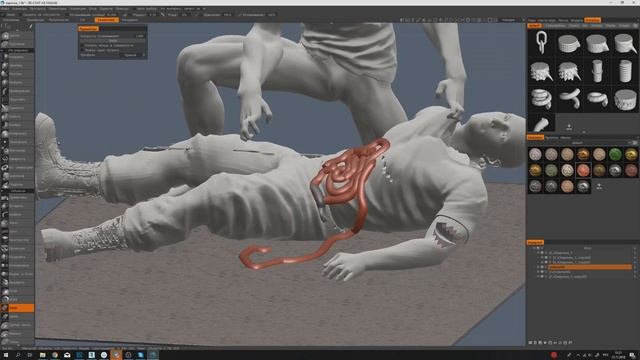
Task: Click the active orange materials panel tab
Action: pos(535,138)
